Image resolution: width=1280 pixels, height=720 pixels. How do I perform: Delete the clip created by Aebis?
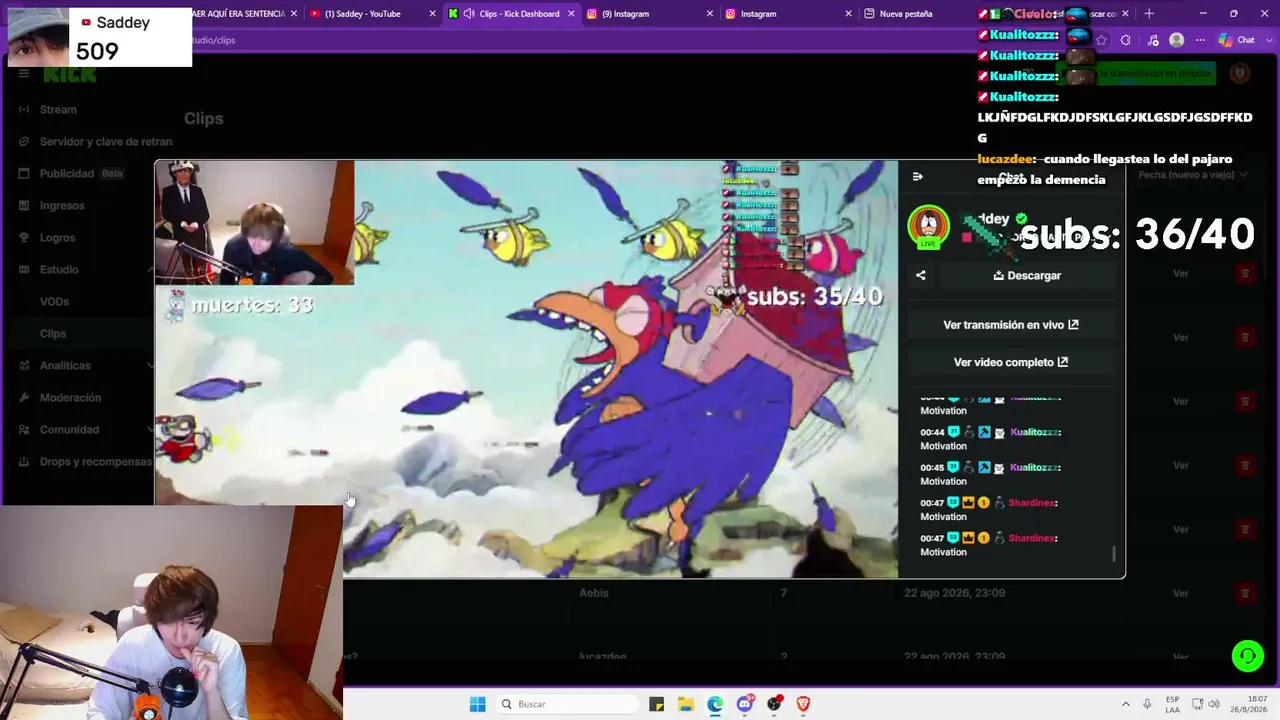point(1245,593)
